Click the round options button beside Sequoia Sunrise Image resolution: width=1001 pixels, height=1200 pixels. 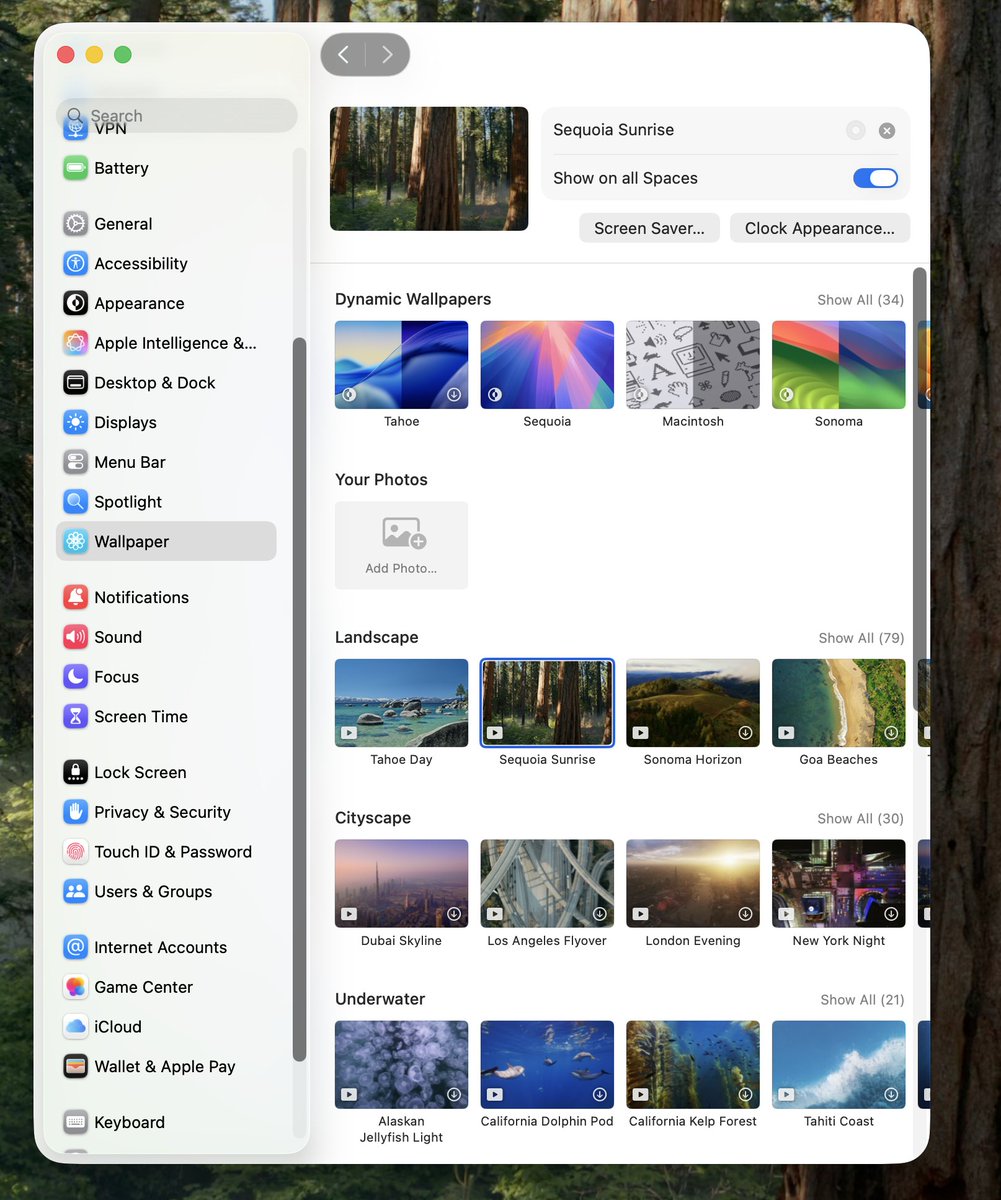tap(856, 131)
